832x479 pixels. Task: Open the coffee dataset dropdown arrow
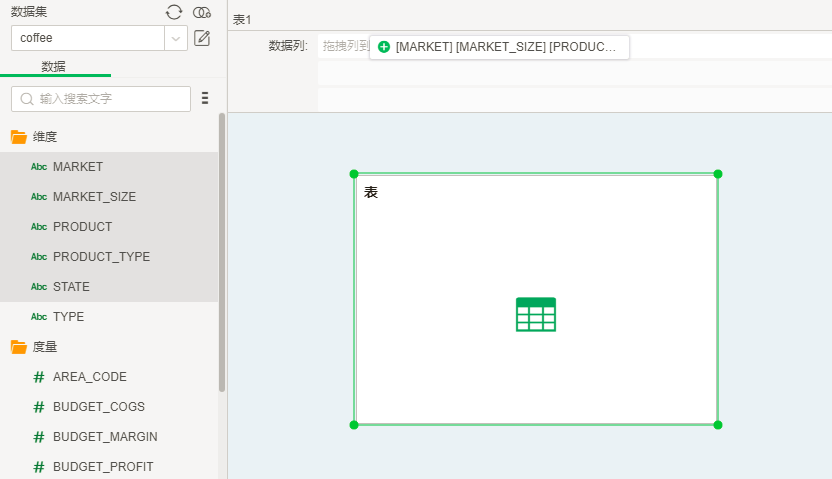point(176,39)
